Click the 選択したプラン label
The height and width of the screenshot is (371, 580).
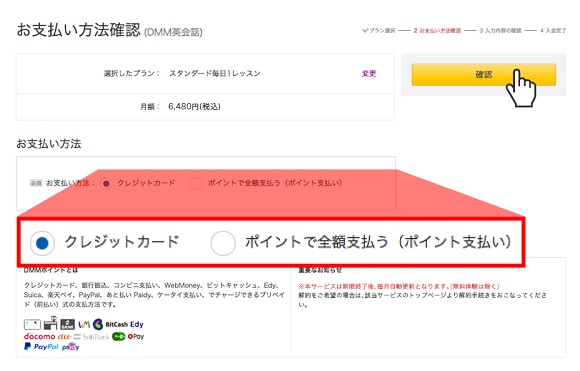132,73
